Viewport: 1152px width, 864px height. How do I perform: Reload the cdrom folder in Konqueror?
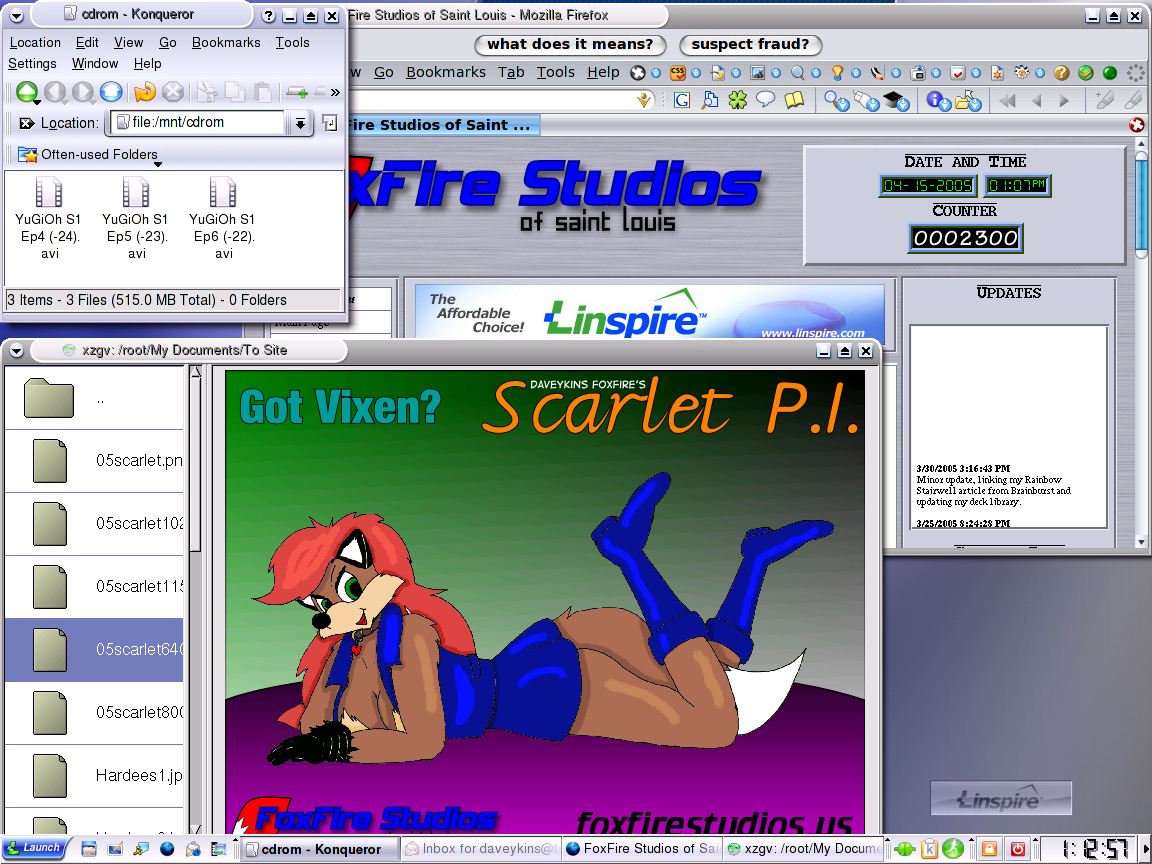[x=145, y=91]
